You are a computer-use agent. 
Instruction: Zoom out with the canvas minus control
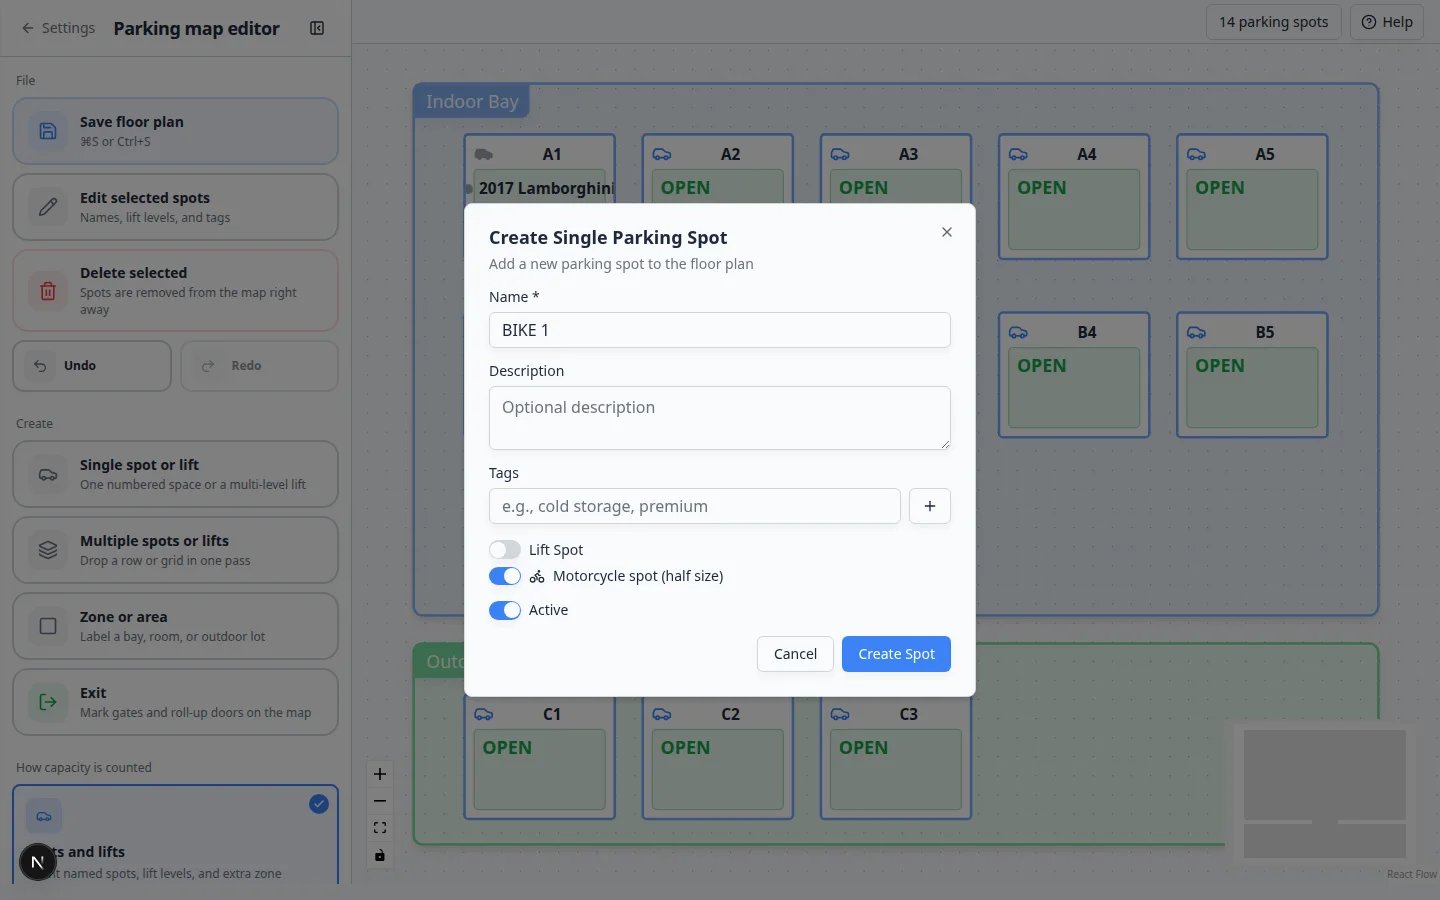click(380, 801)
